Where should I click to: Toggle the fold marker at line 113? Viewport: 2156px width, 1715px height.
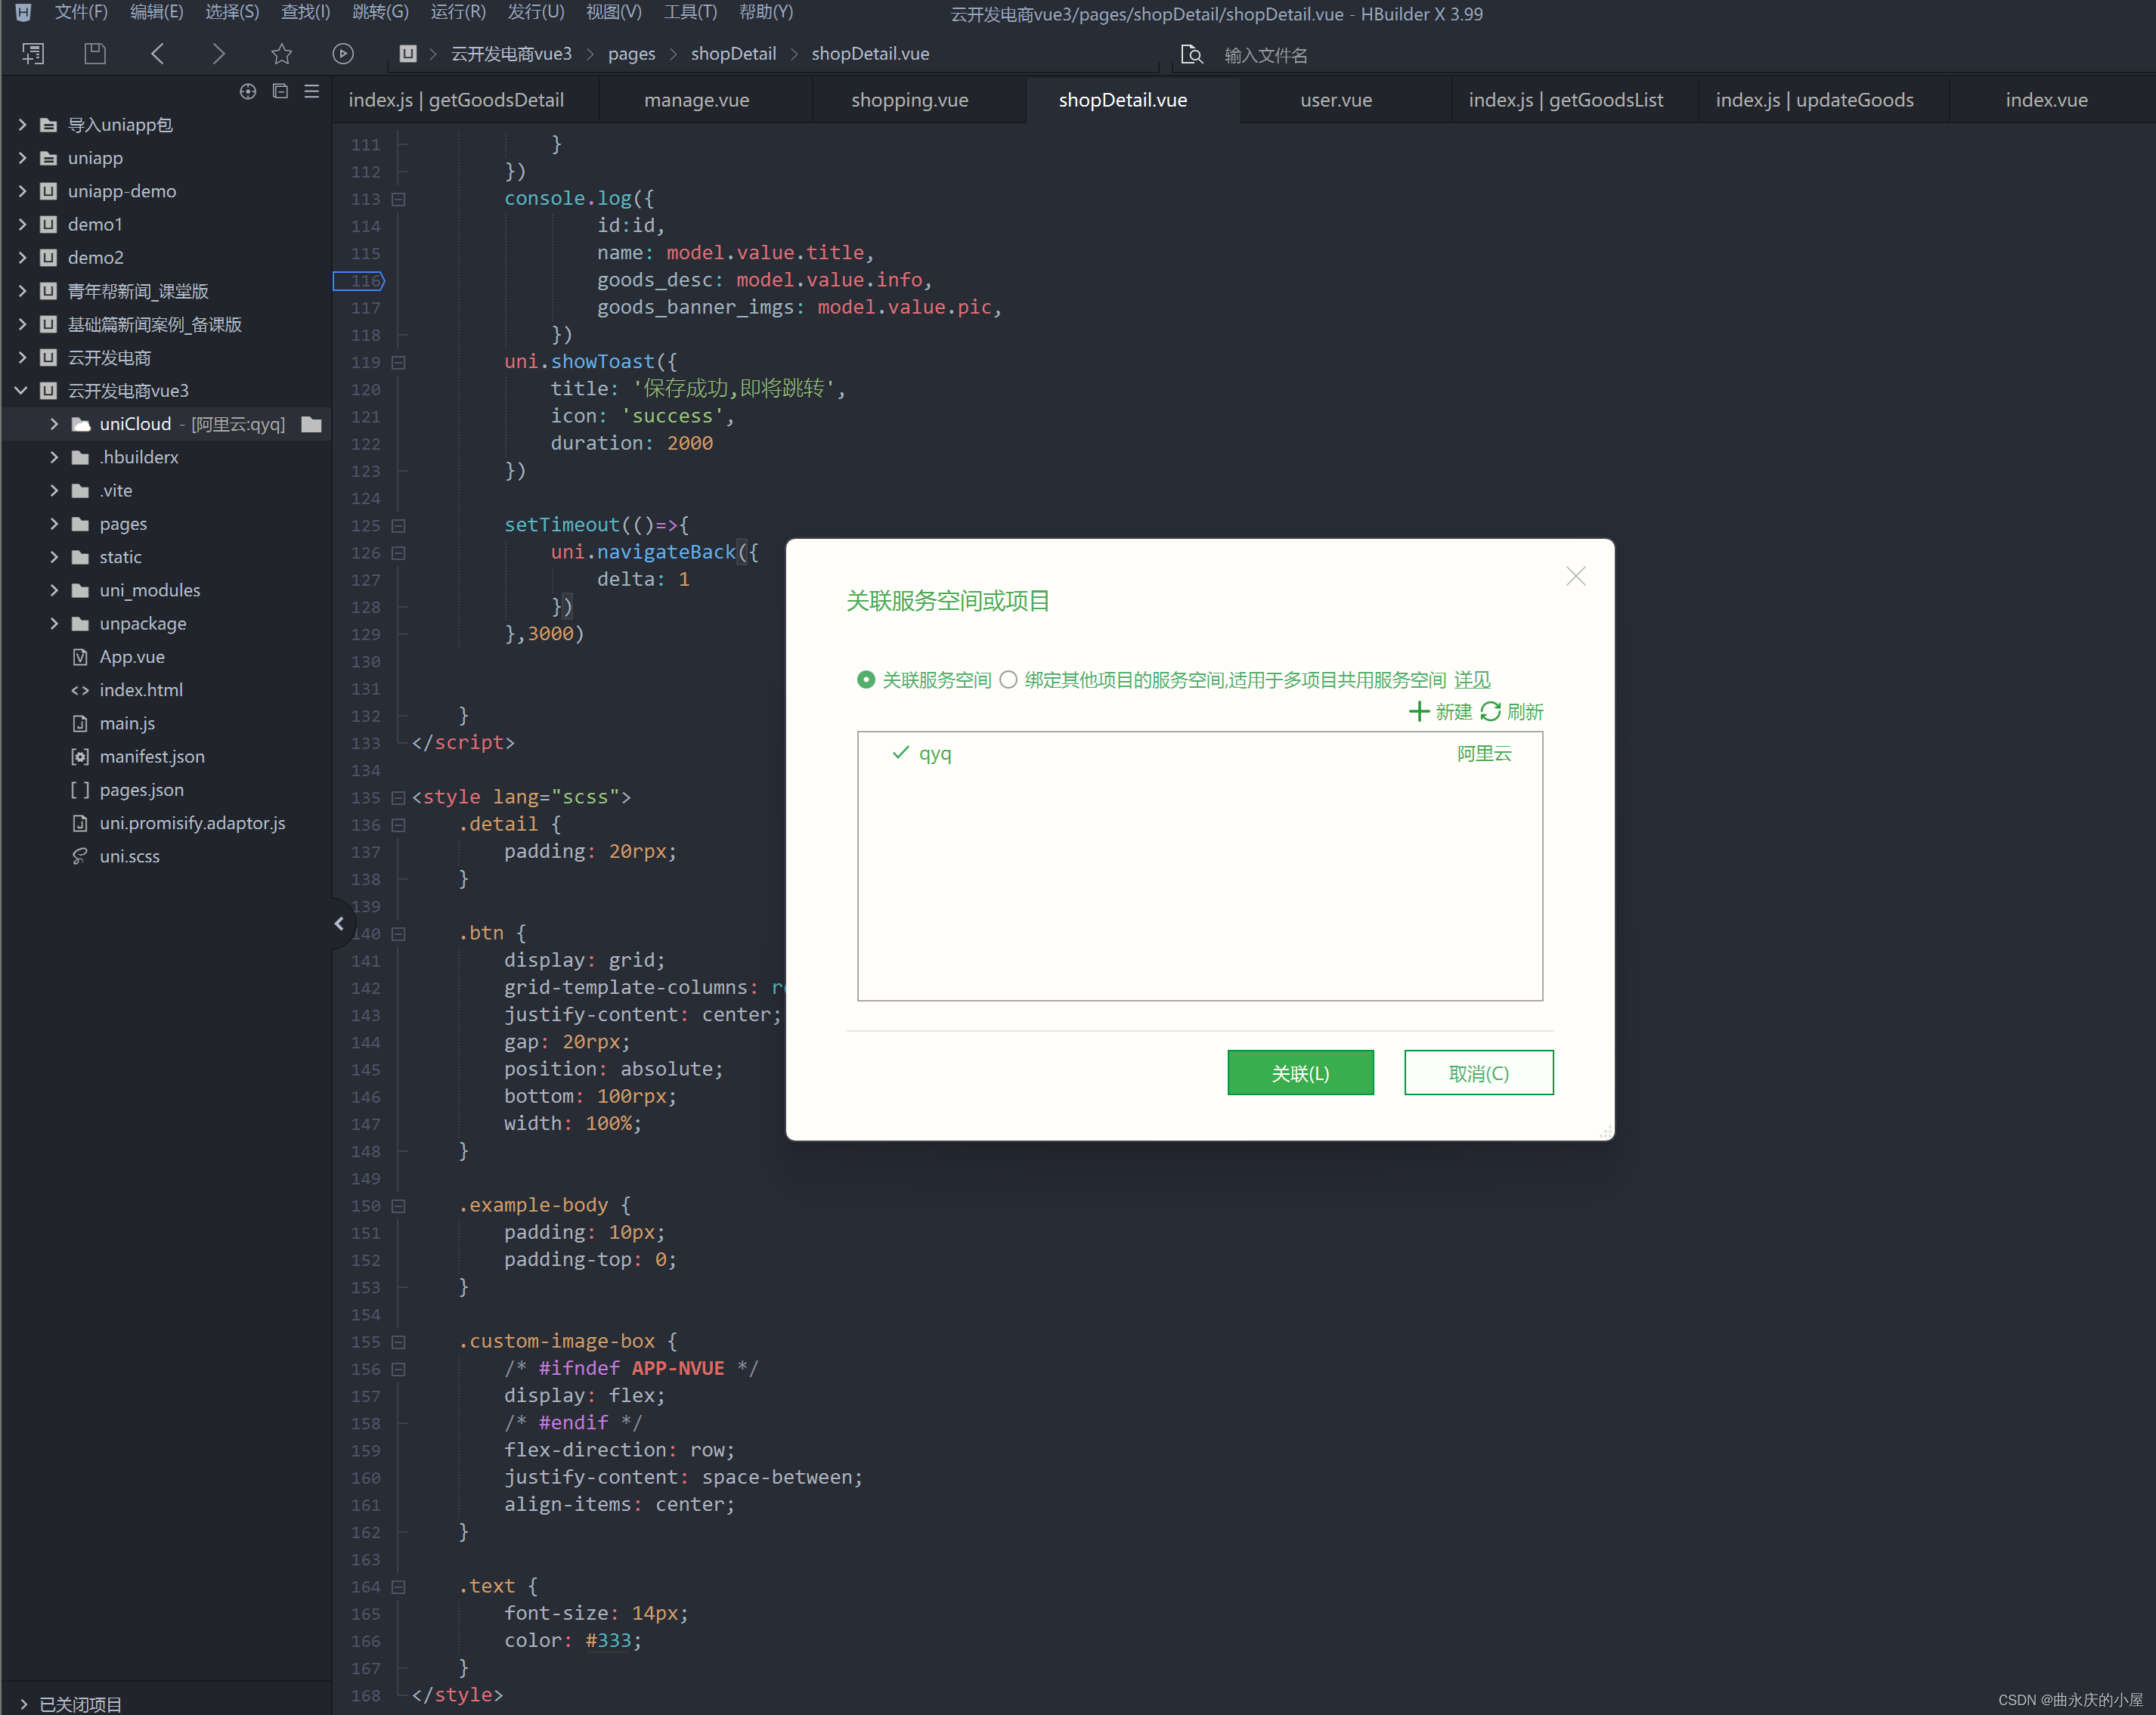point(398,199)
